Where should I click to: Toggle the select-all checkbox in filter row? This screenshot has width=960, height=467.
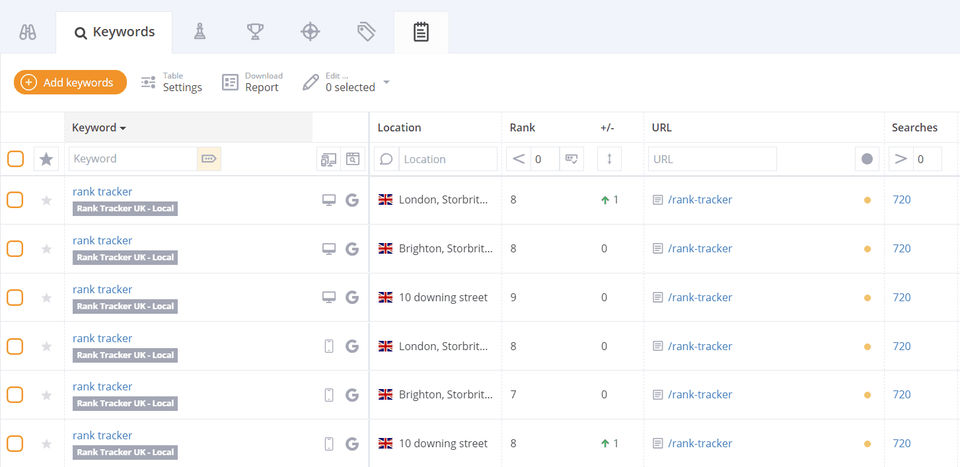click(x=15, y=159)
